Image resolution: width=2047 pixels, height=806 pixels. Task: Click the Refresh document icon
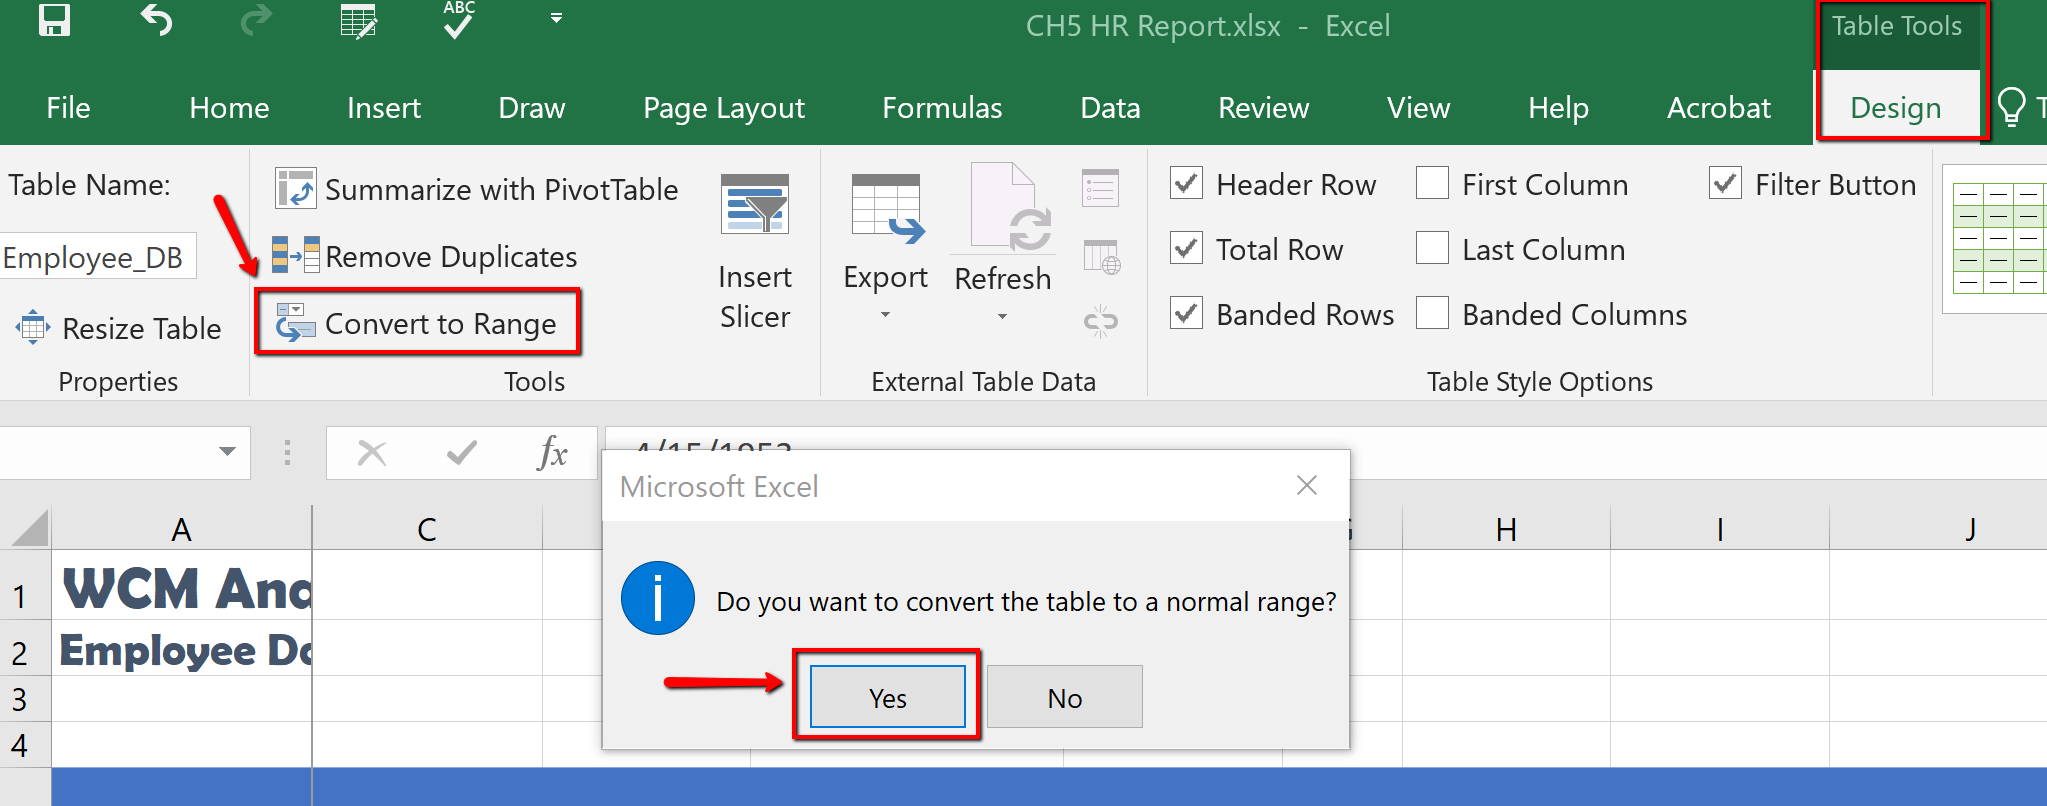pyautogui.click(x=1010, y=207)
